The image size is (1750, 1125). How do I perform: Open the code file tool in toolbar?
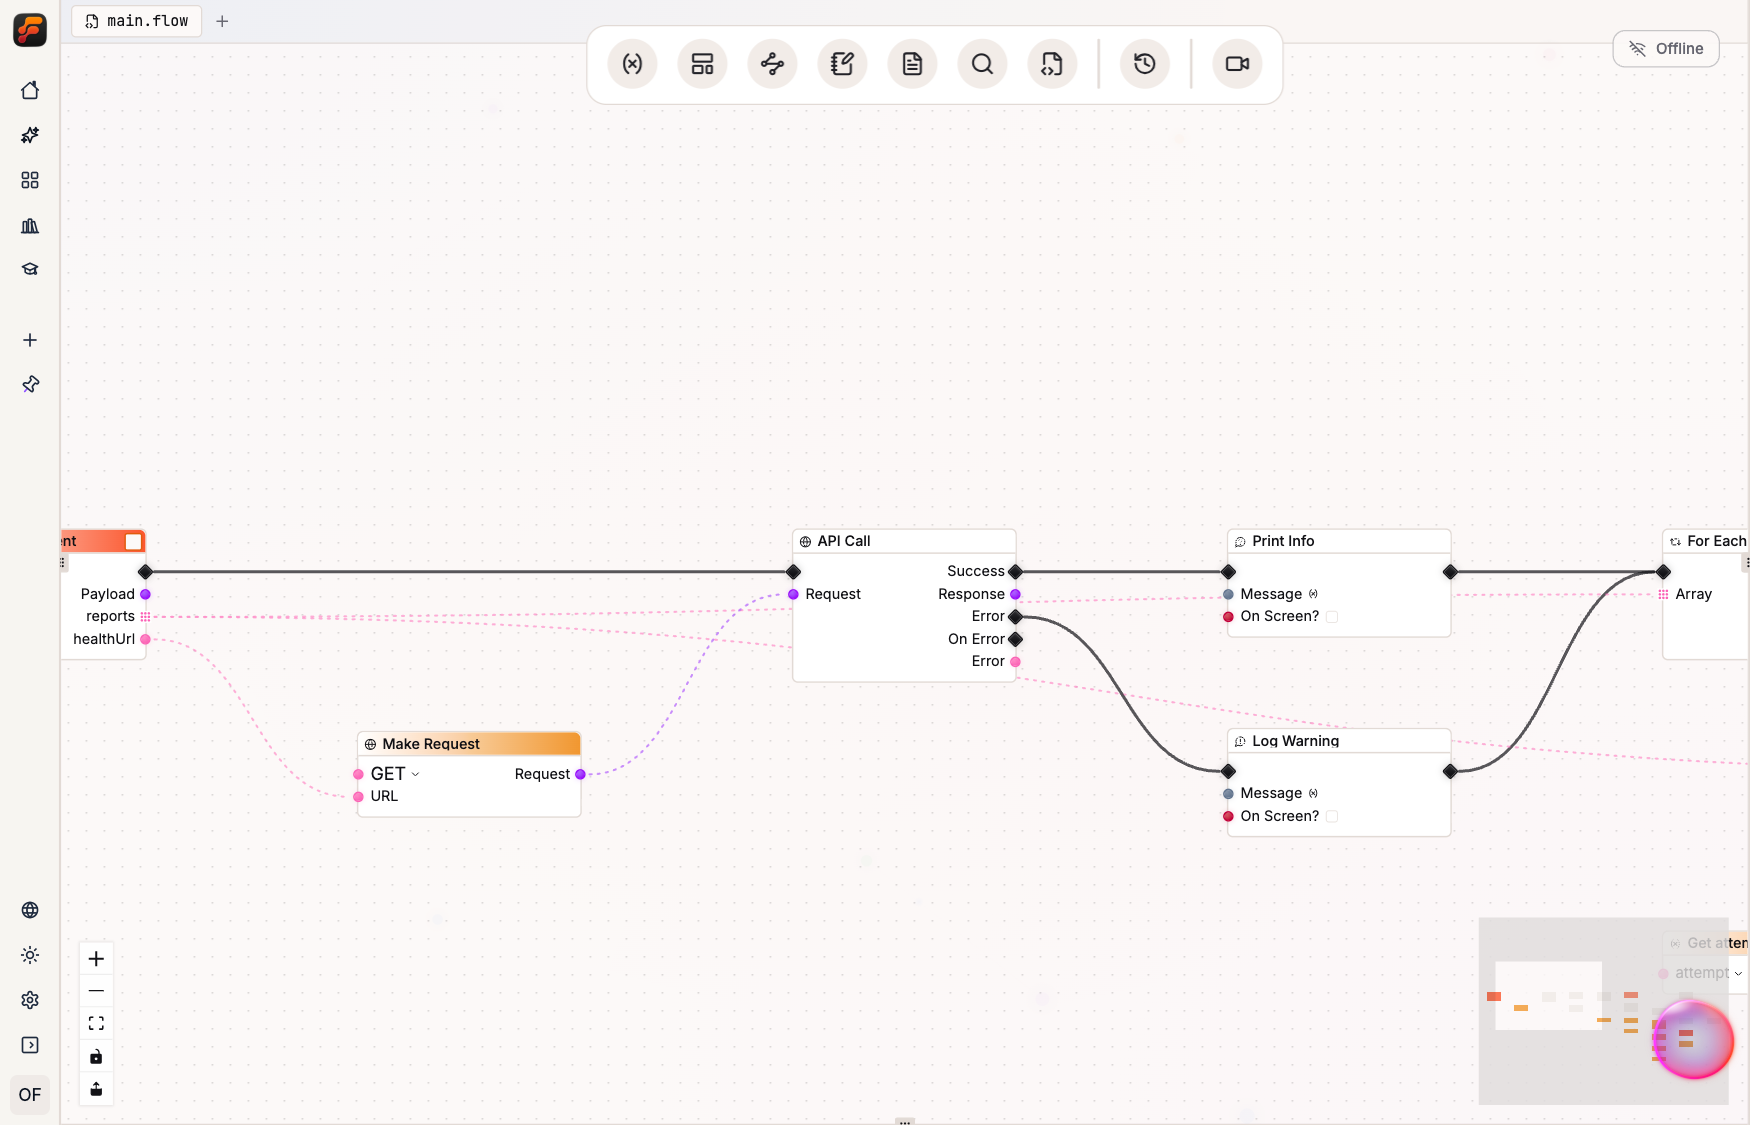click(1052, 64)
